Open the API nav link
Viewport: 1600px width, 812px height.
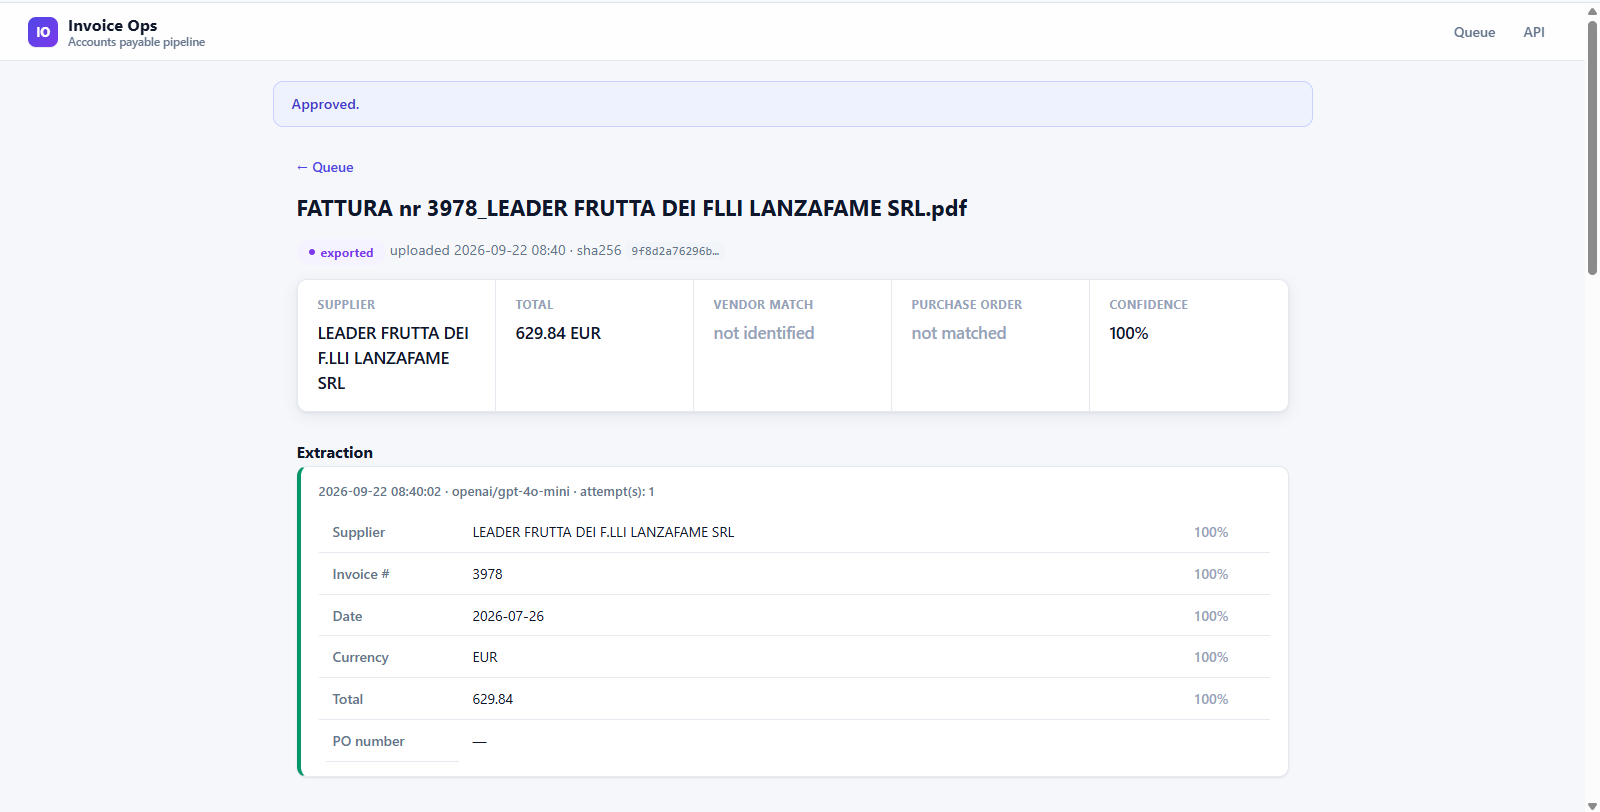click(x=1534, y=32)
